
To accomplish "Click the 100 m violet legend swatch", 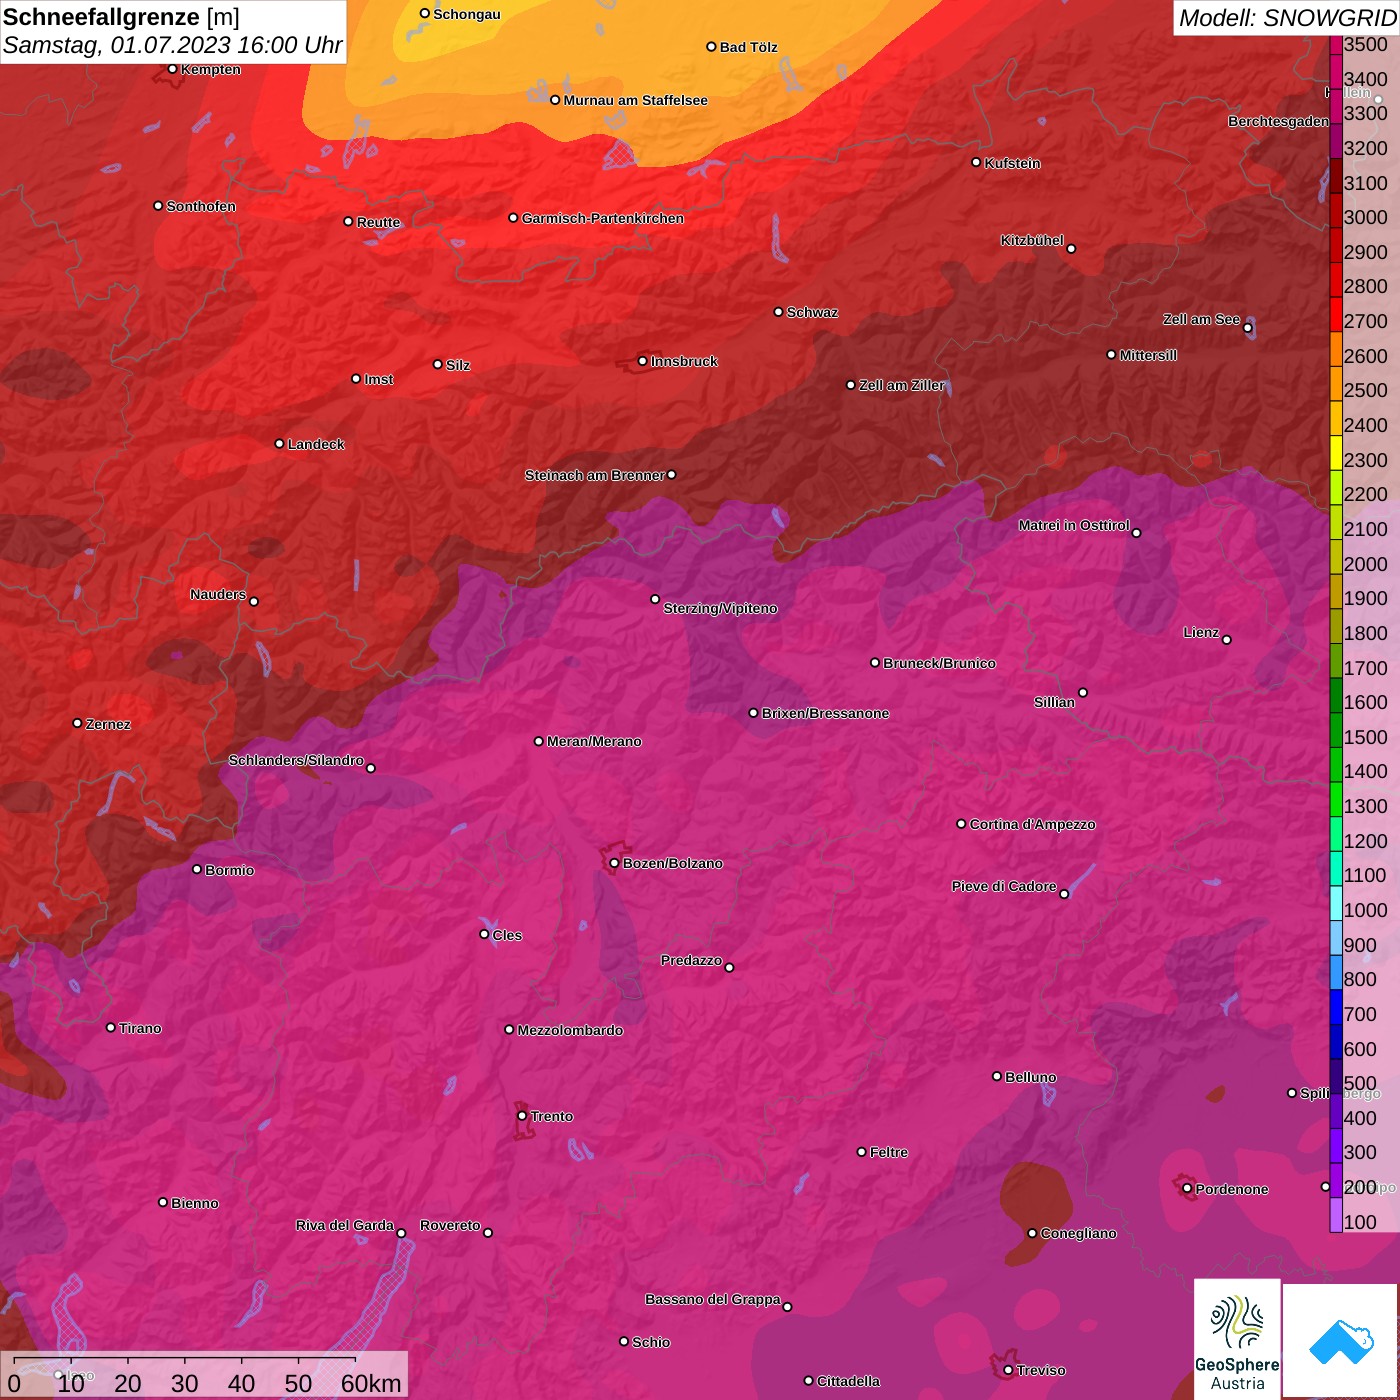I will coord(1336,1215).
